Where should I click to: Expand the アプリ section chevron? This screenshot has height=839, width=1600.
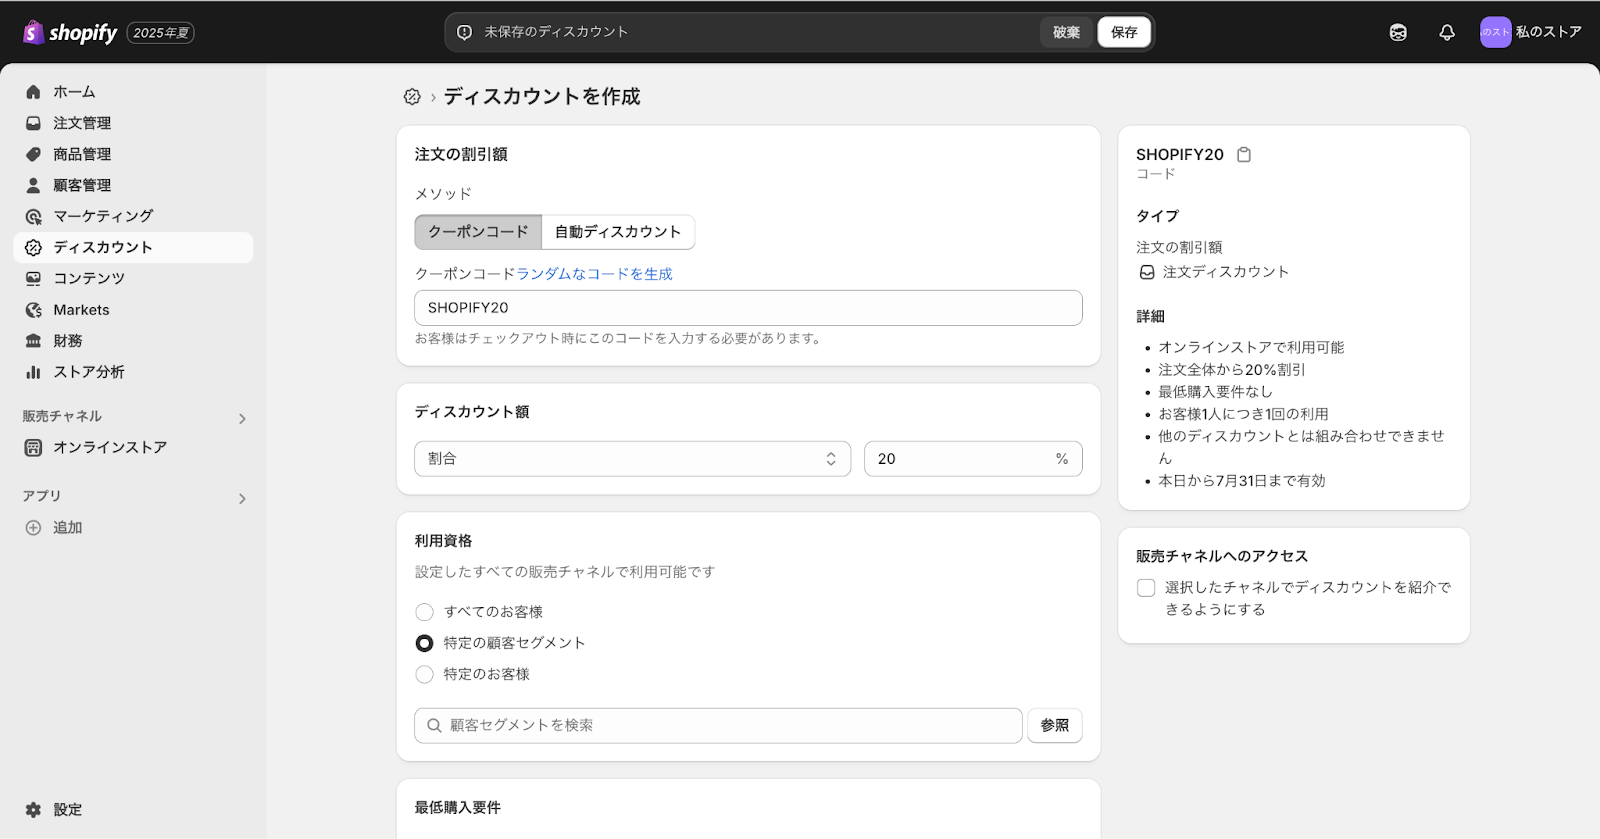point(242,498)
